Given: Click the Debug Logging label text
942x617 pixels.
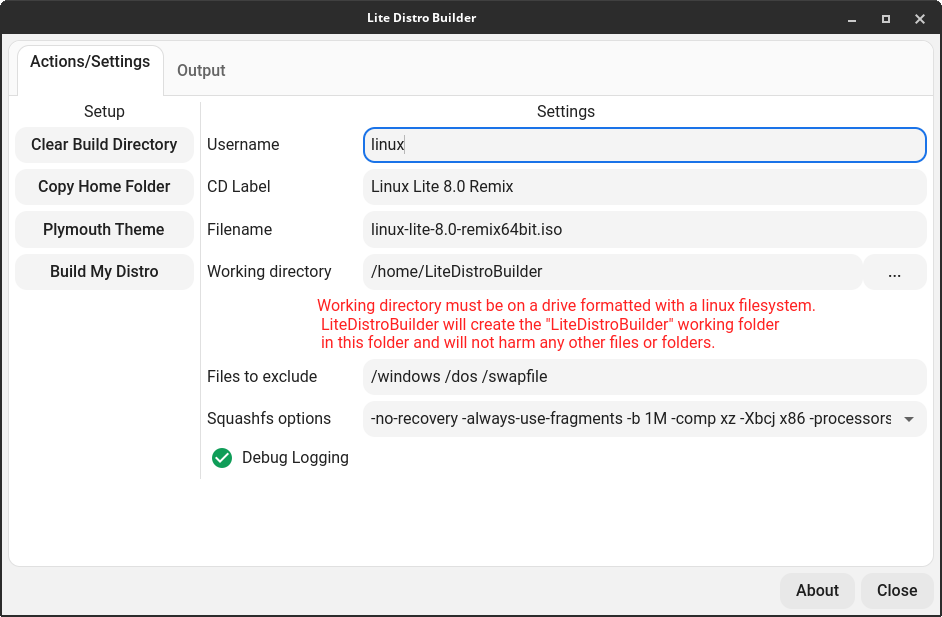Looking at the screenshot, I should click(x=295, y=458).
